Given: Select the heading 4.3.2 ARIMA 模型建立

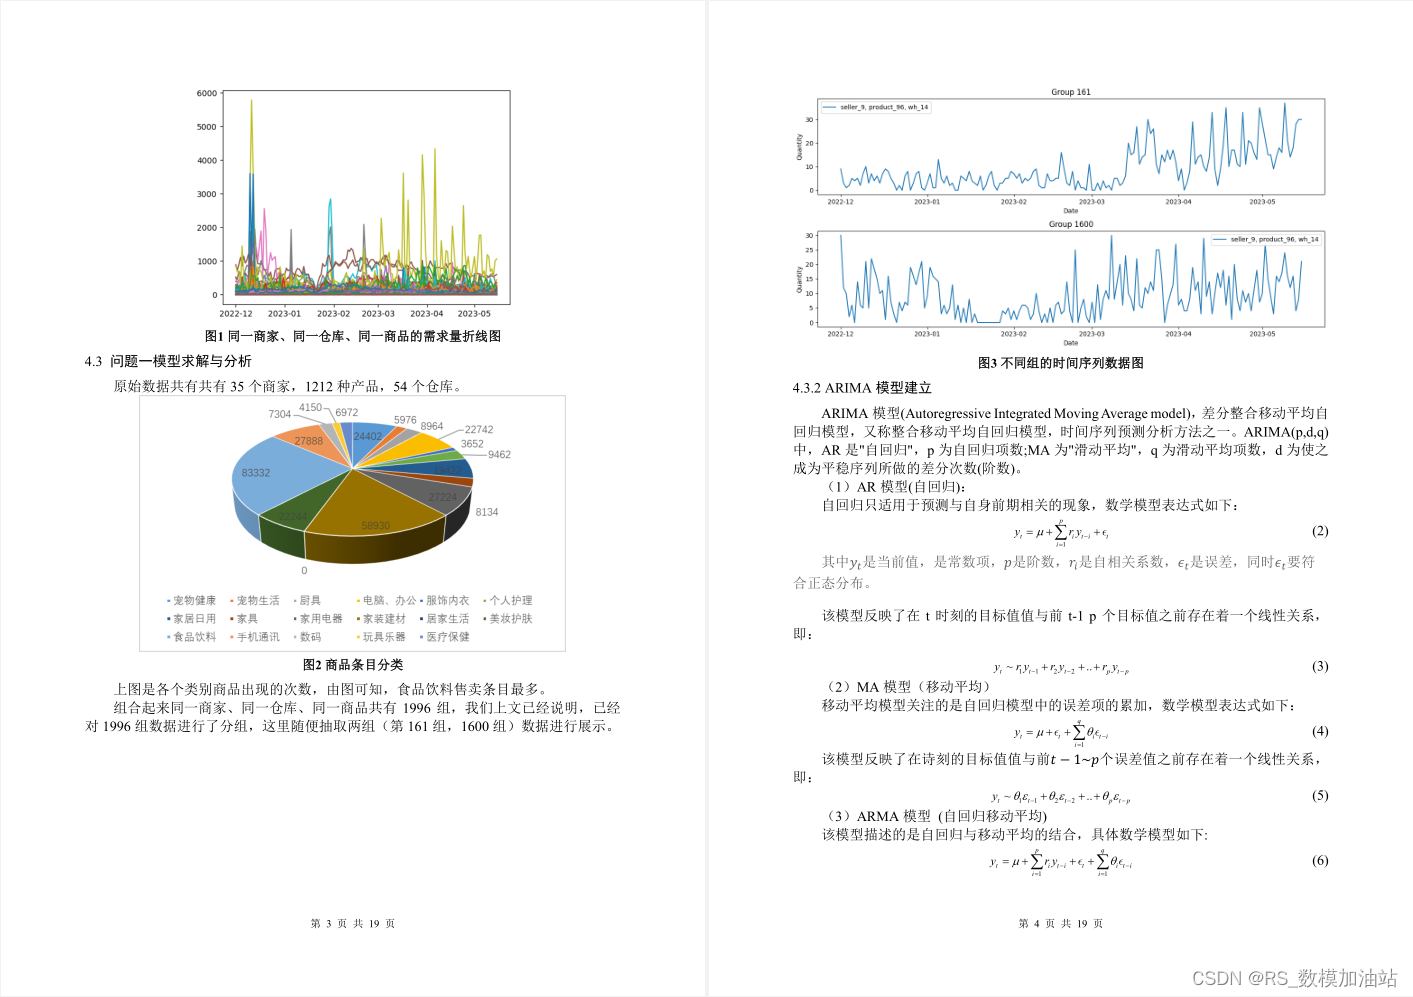Looking at the screenshot, I should coord(862,388).
